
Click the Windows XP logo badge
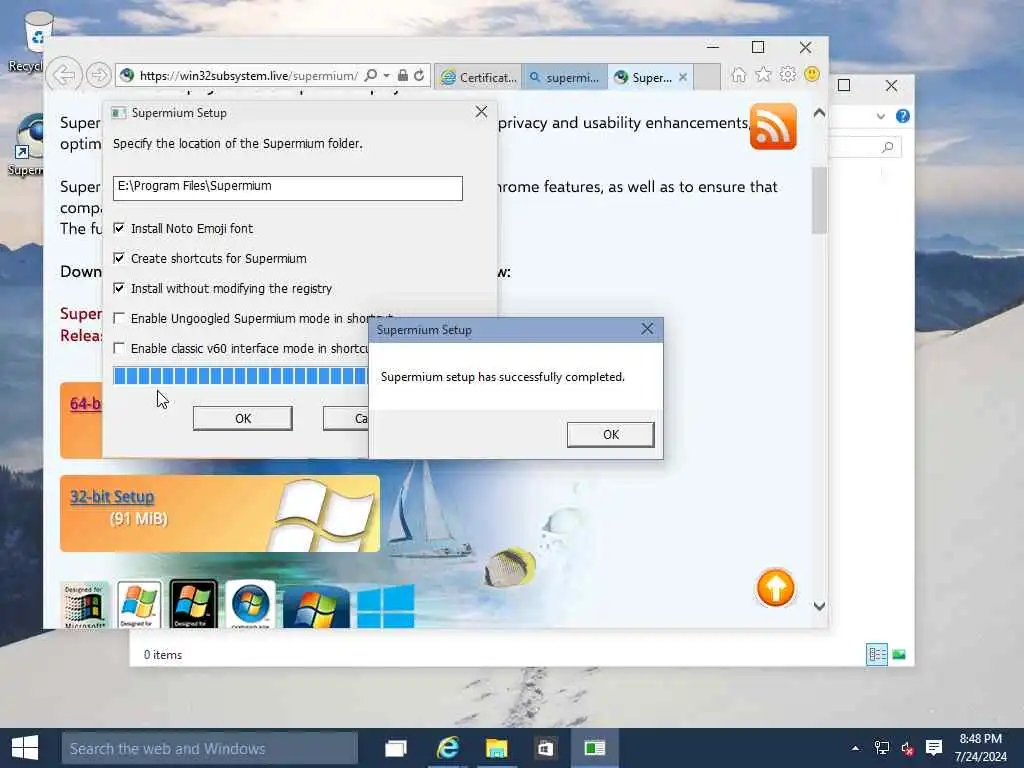pyautogui.click(x=139, y=605)
